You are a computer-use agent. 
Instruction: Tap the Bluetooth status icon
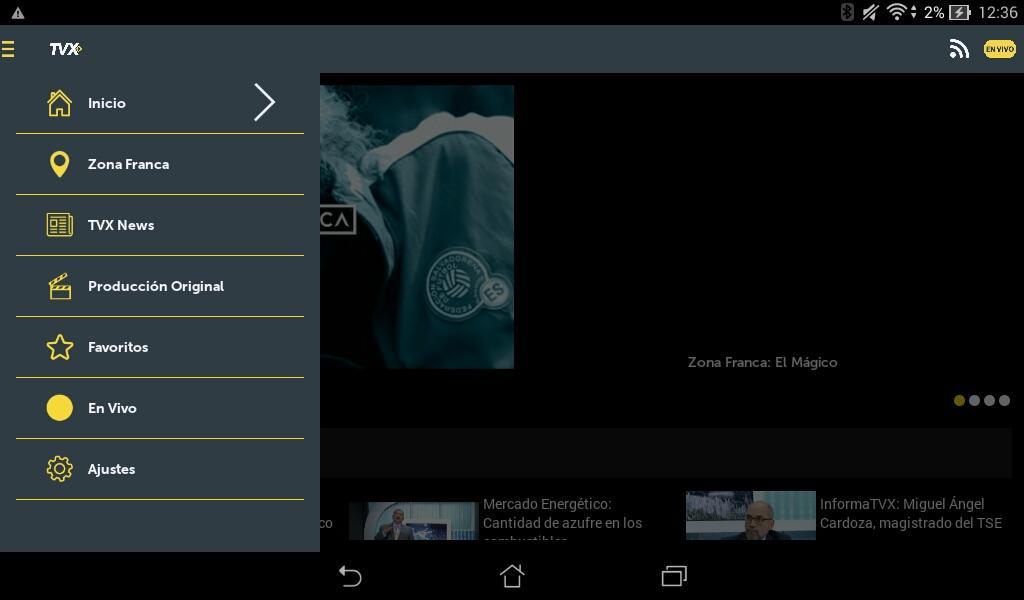click(x=847, y=12)
